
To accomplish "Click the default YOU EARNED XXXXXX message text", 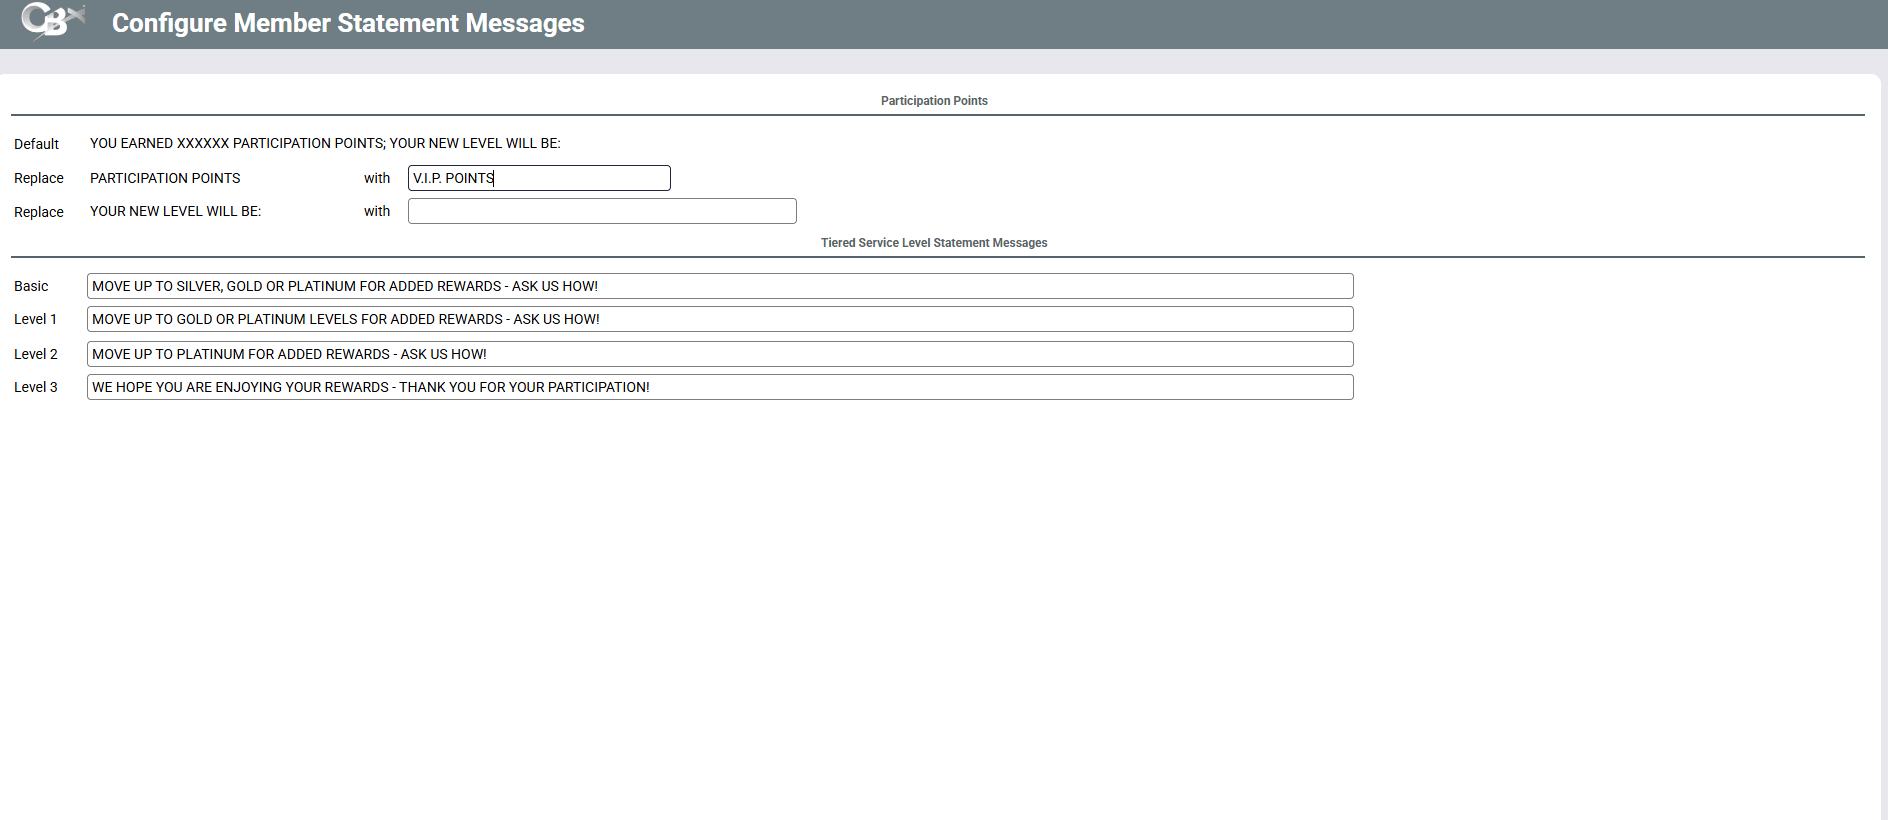I will click(325, 143).
